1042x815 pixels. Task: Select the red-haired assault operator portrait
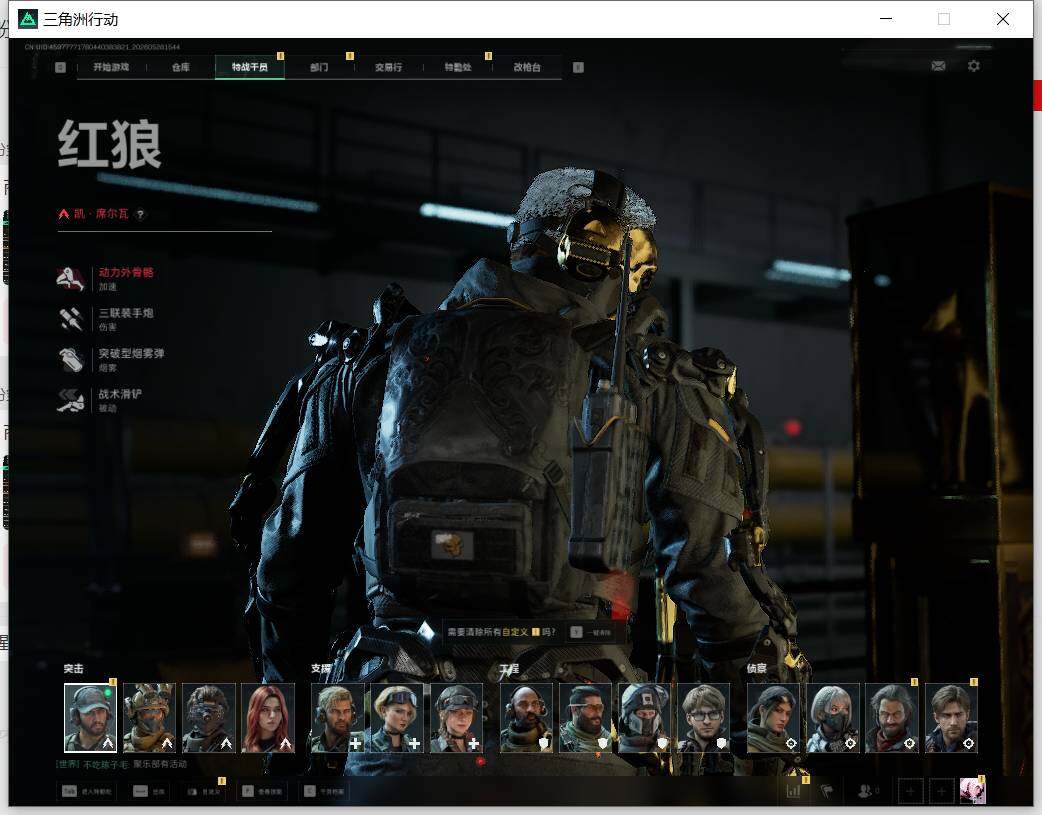(268, 718)
